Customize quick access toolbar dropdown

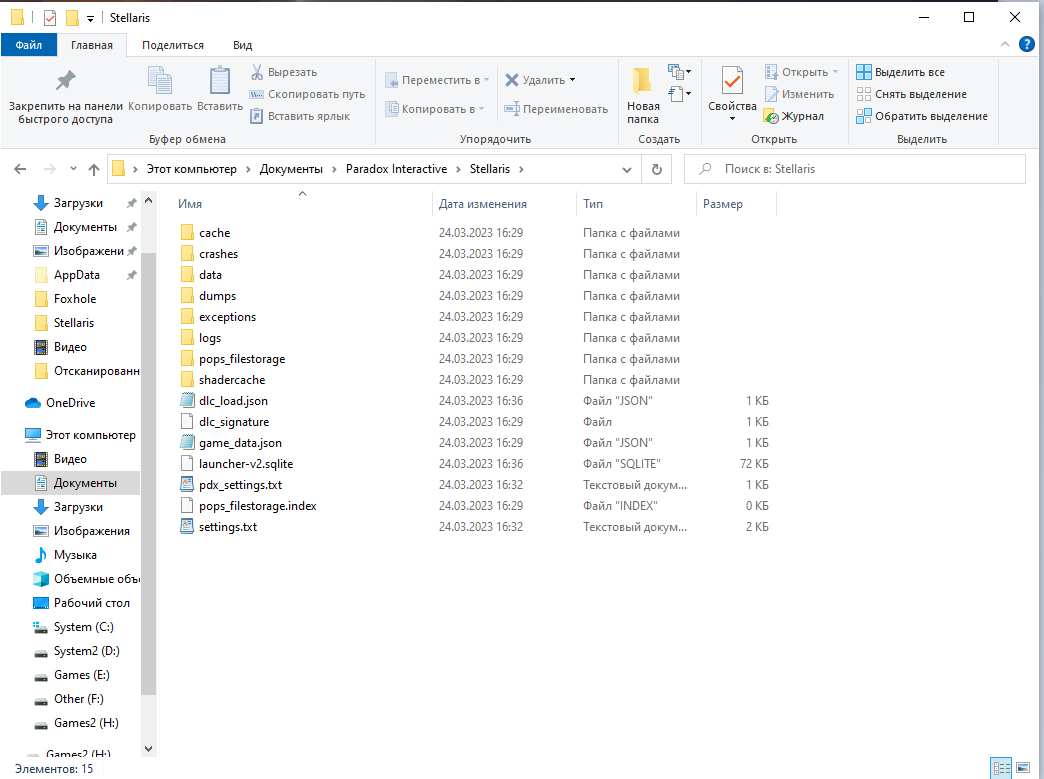pos(91,19)
